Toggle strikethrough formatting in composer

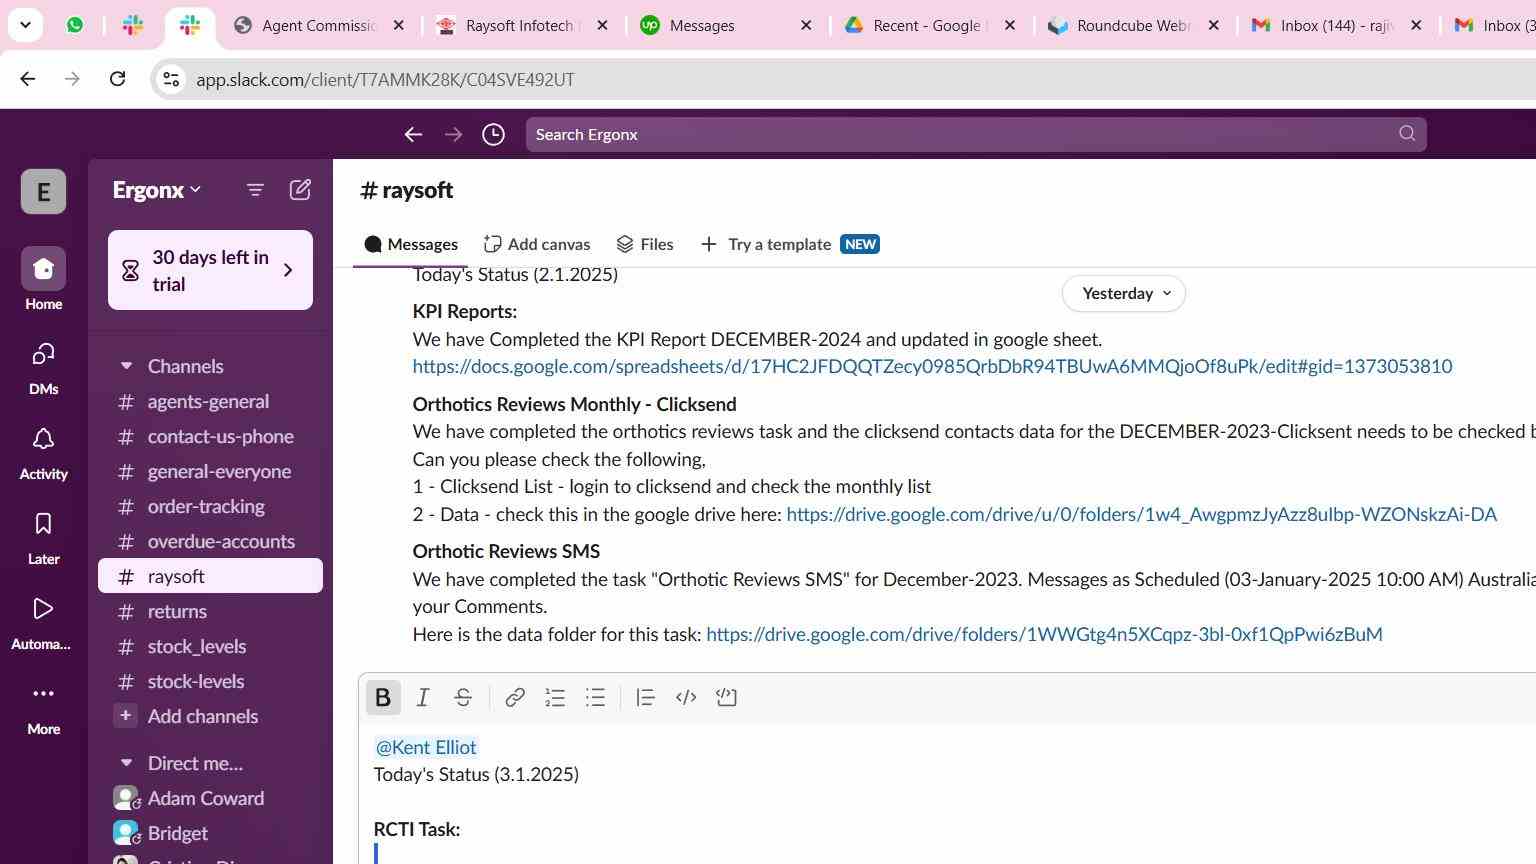click(x=463, y=698)
